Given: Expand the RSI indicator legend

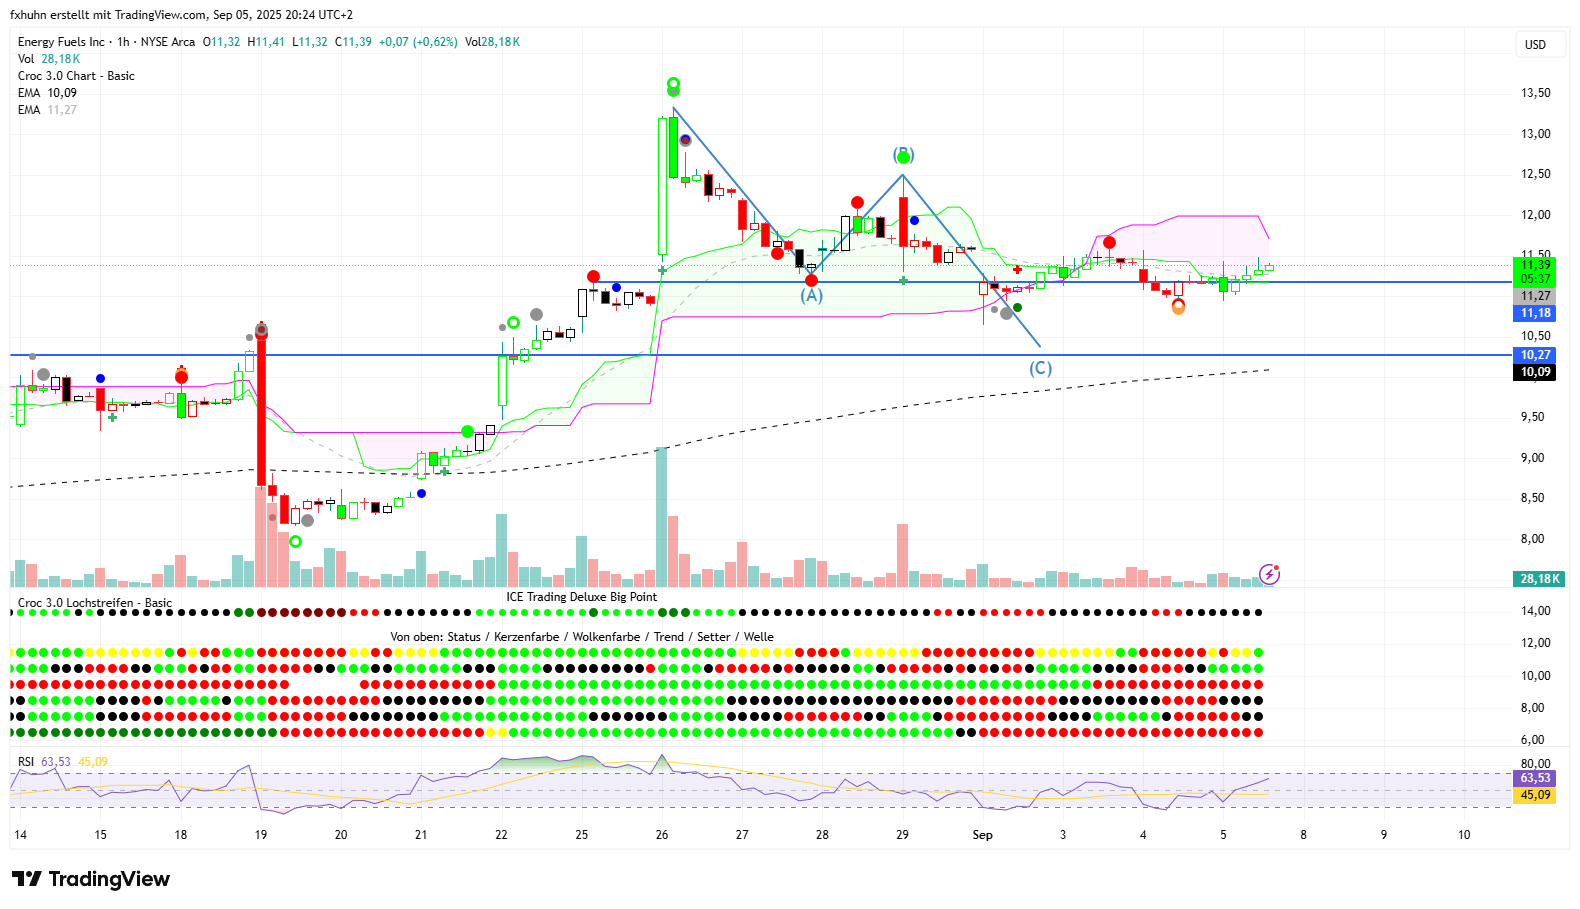Looking at the screenshot, I should click(26, 762).
